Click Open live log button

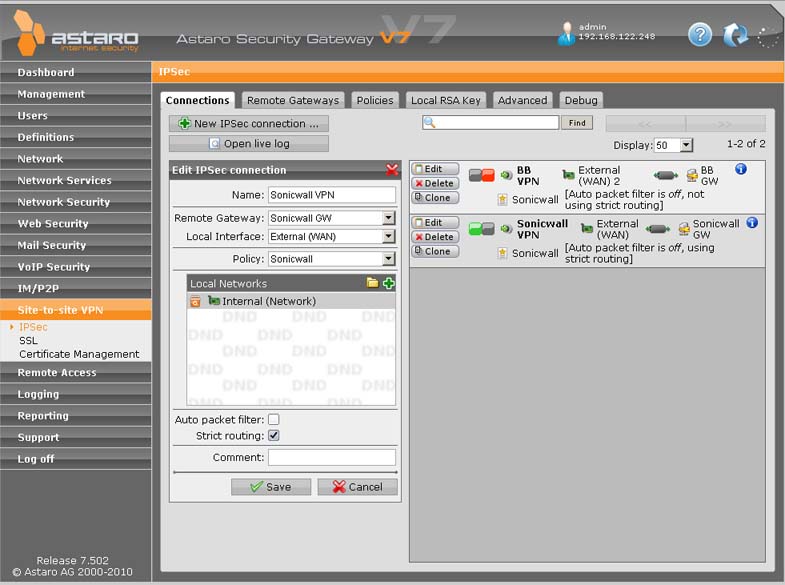[249, 144]
